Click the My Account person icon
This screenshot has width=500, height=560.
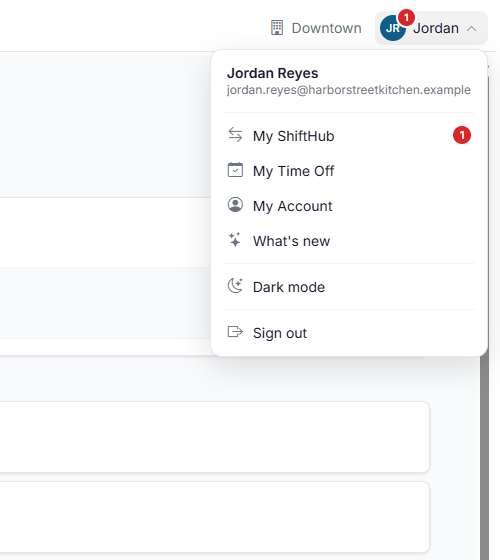click(x=235, y=205)
